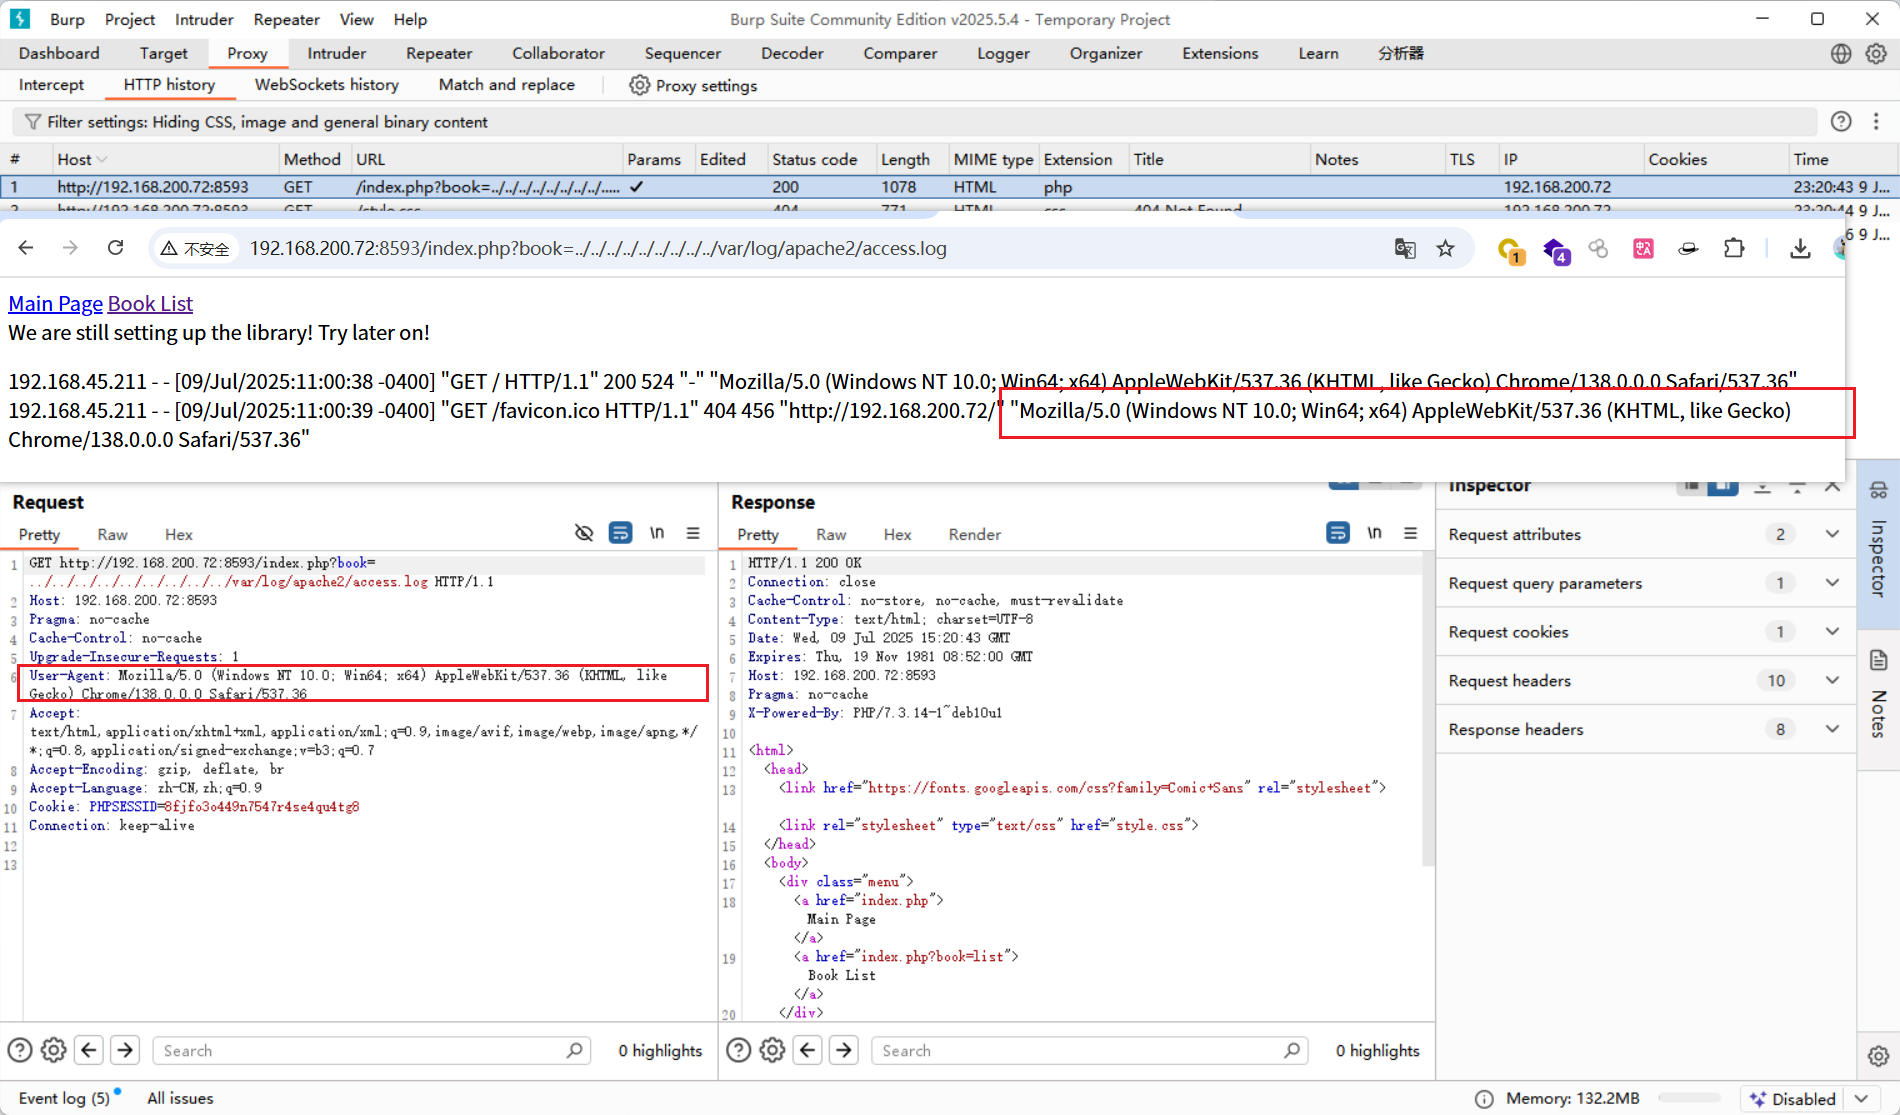Open the Event log
This screenshot has width=1900, height=1115.
64,1099
